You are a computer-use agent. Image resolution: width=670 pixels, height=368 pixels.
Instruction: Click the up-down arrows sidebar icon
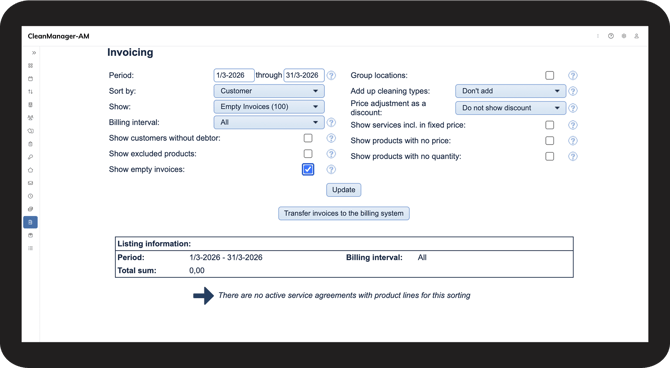point(30,91)
